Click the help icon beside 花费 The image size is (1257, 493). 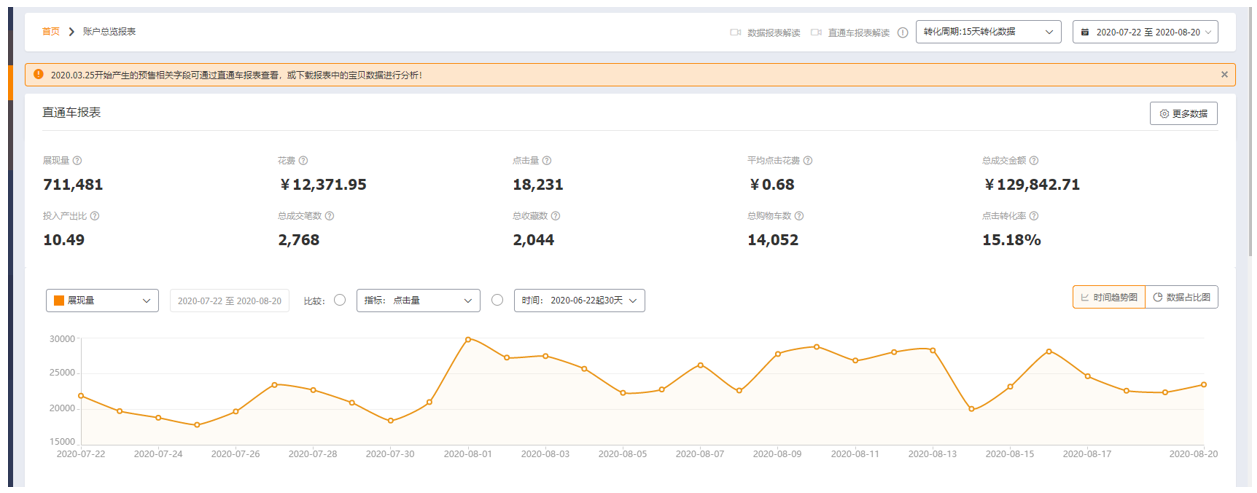[x=303, y=160]
